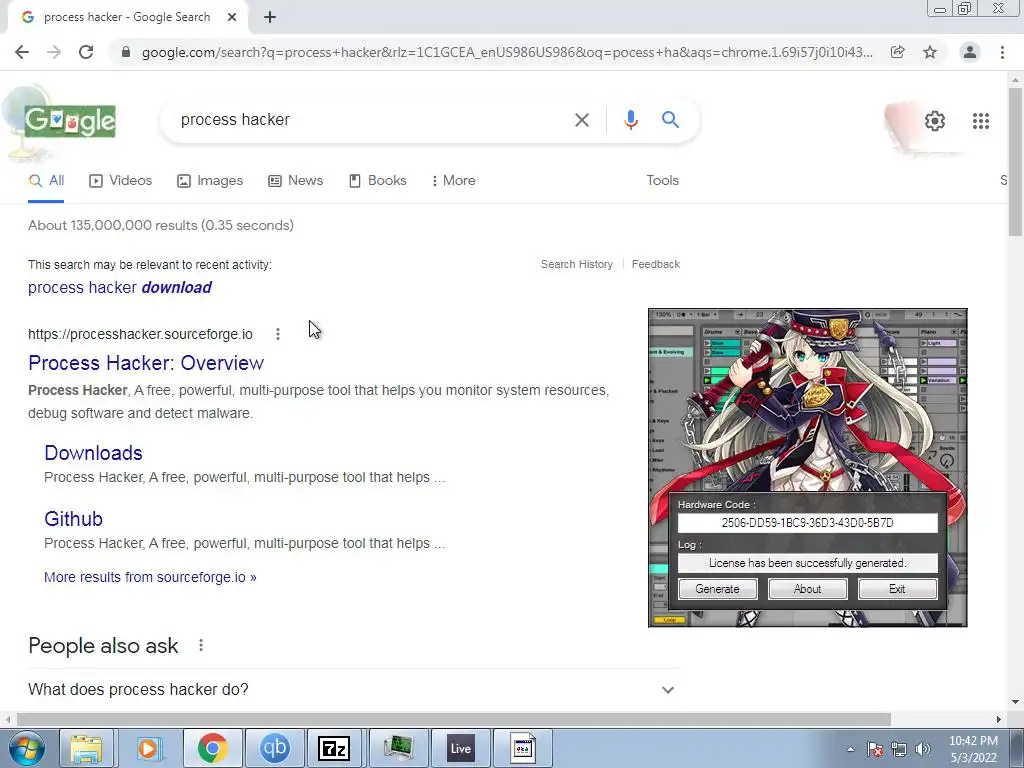Click the Google doodle logo
This screenshot has width=1024, height=768.
tap(69, 121)
